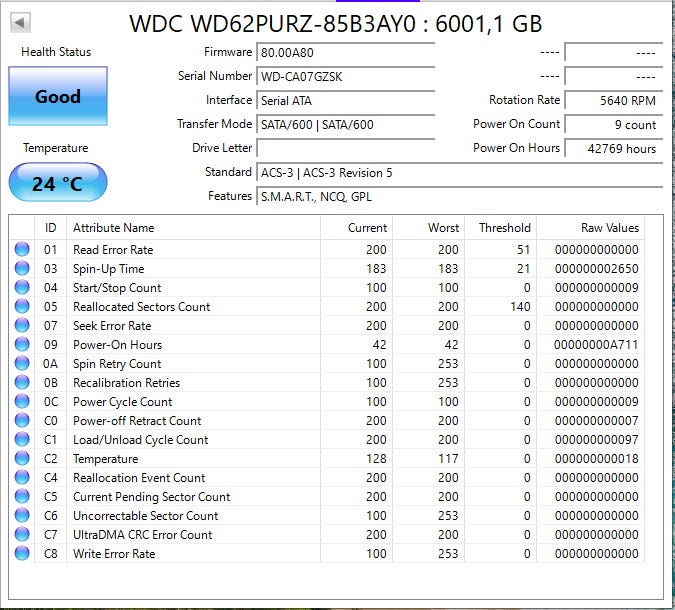Click the status orb for Load/Unload Cycle Count

click(22, 439)
